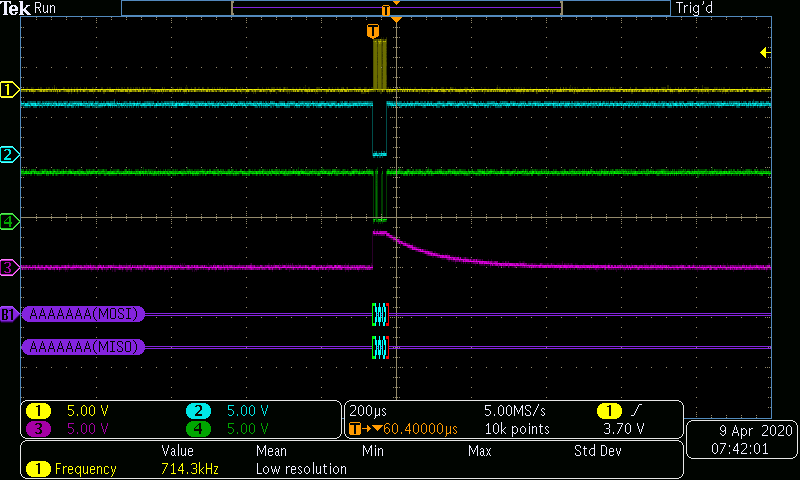
Task: Click the 5.00MS/s sample rate readout
Action: pyautogui.click(x=515, y=411)
